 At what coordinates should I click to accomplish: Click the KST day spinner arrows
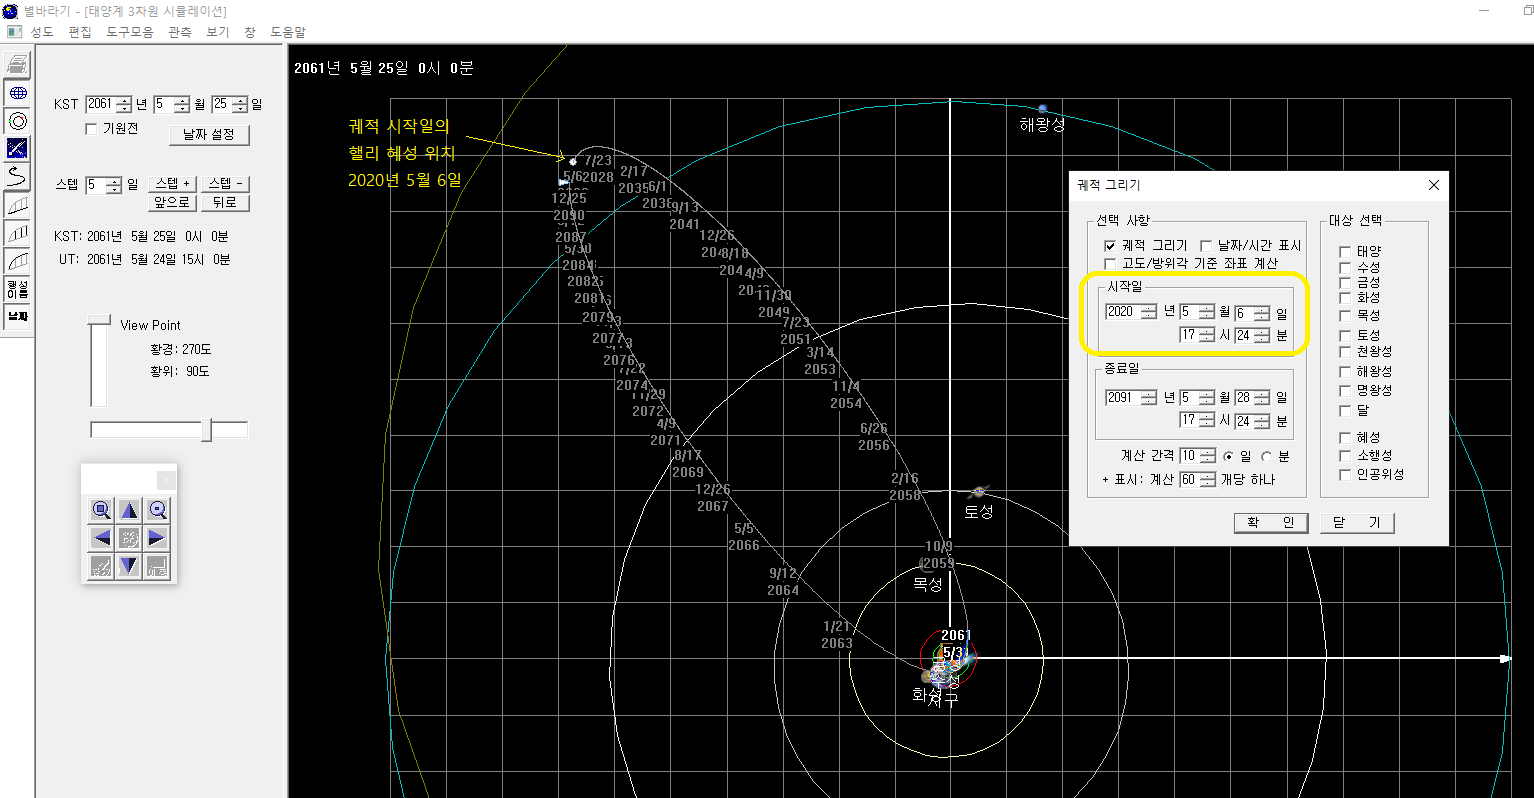pos(240,104)
